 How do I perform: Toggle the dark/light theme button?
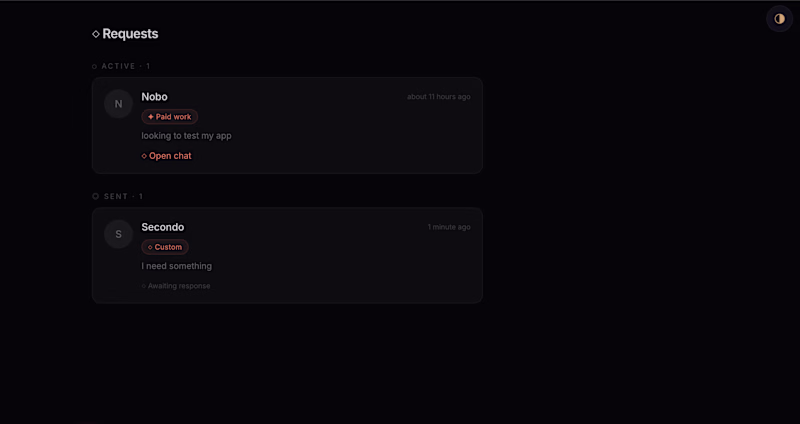coord(780,19)
